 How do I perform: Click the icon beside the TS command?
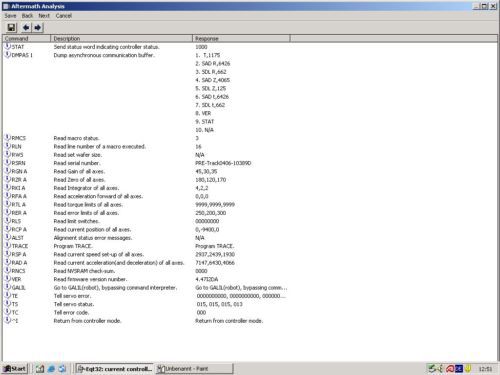click(x=7, y=304)
